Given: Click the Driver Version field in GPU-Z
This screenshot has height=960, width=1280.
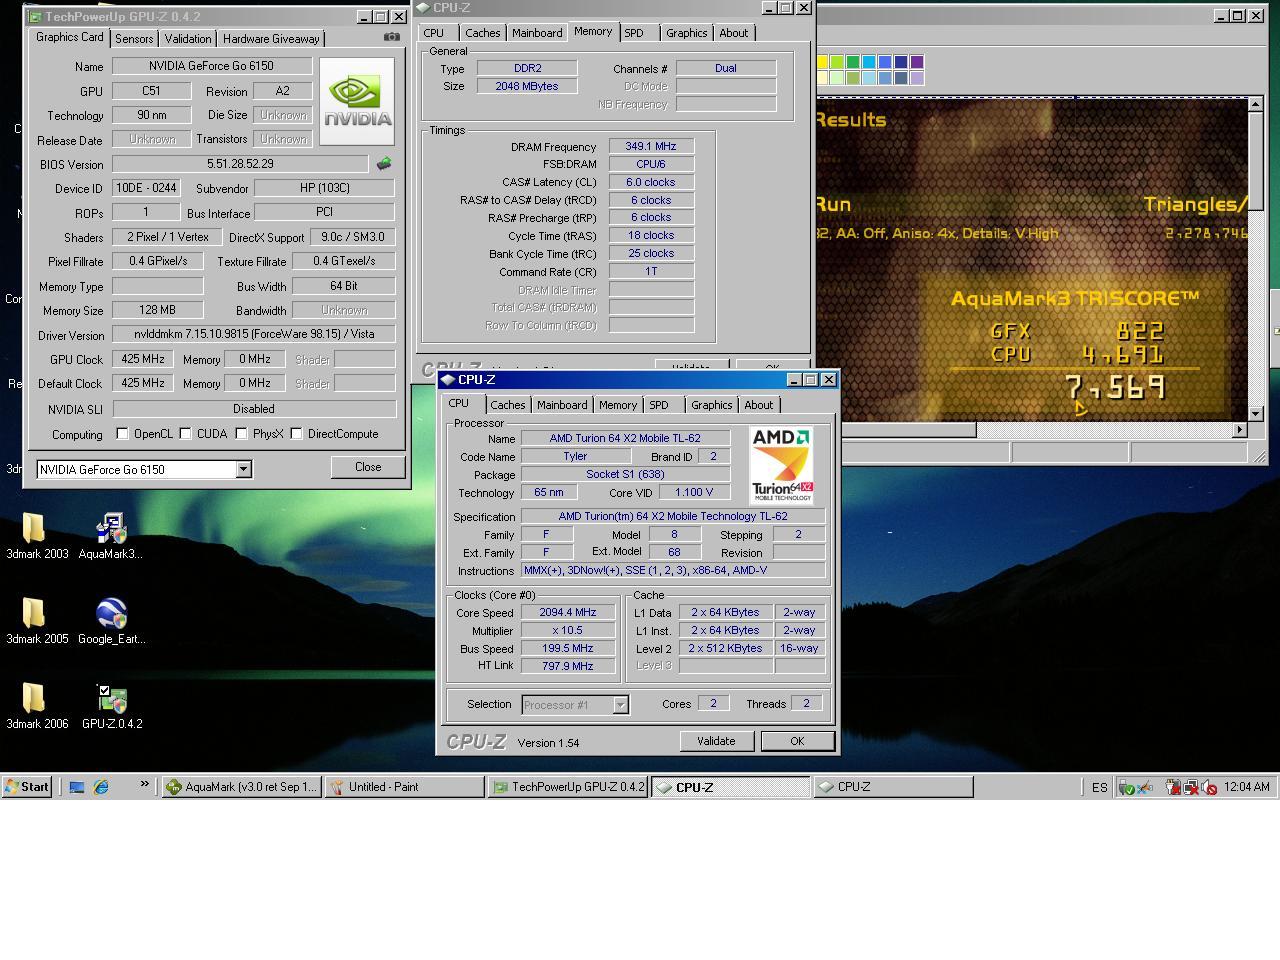Looking at the screenshot, I should [254, 334].
